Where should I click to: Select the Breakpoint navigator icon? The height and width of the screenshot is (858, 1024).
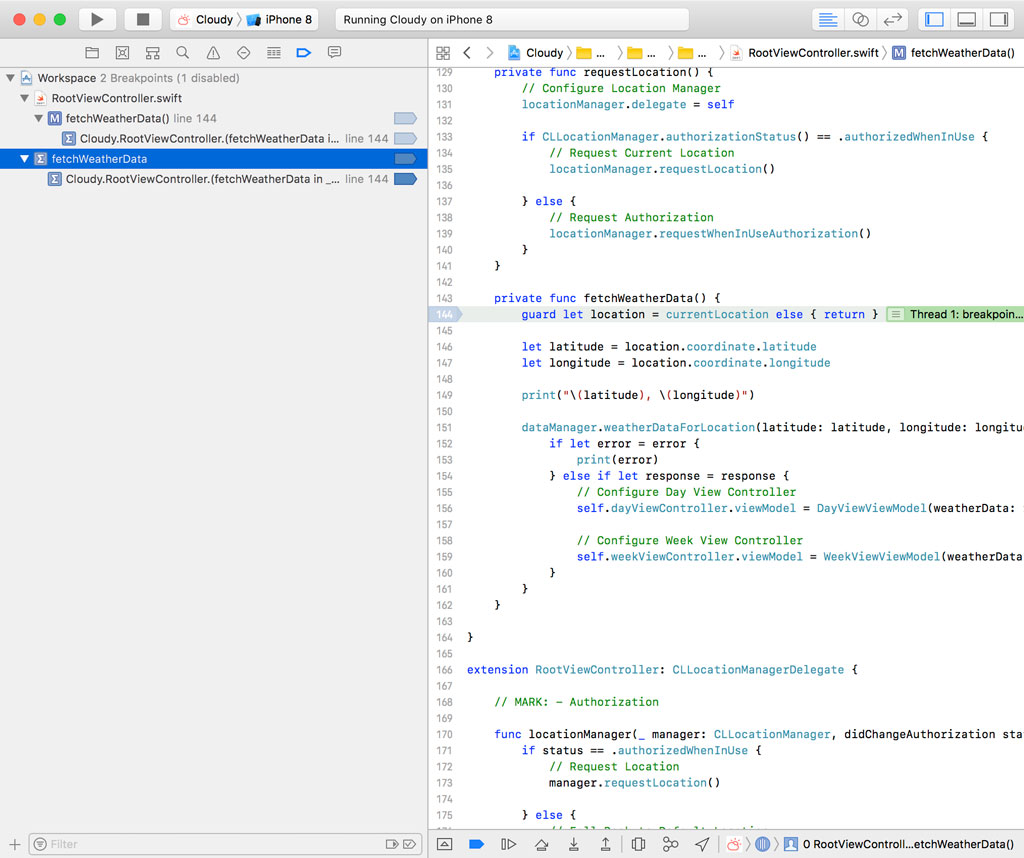coord(302,52)
